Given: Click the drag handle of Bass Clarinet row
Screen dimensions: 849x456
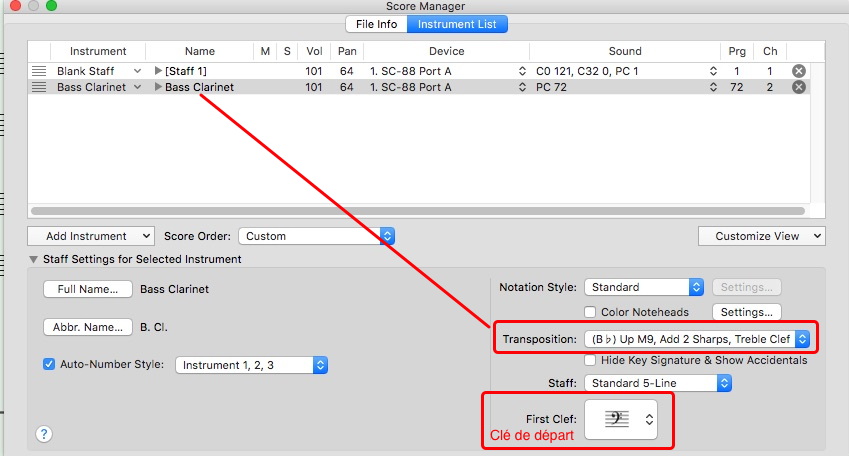Looking at the screenshot, I should pos(39,87).
